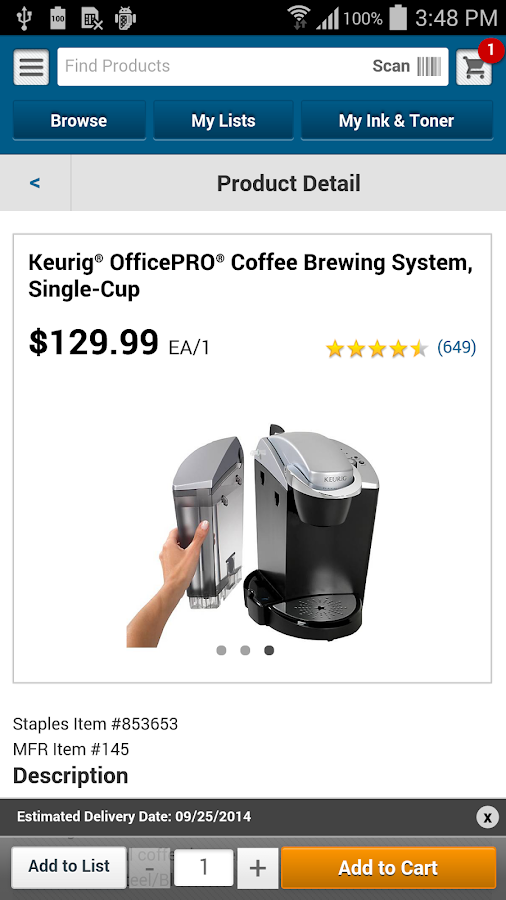
Task: Select the first image page dot
Action: tap(221, 650)
